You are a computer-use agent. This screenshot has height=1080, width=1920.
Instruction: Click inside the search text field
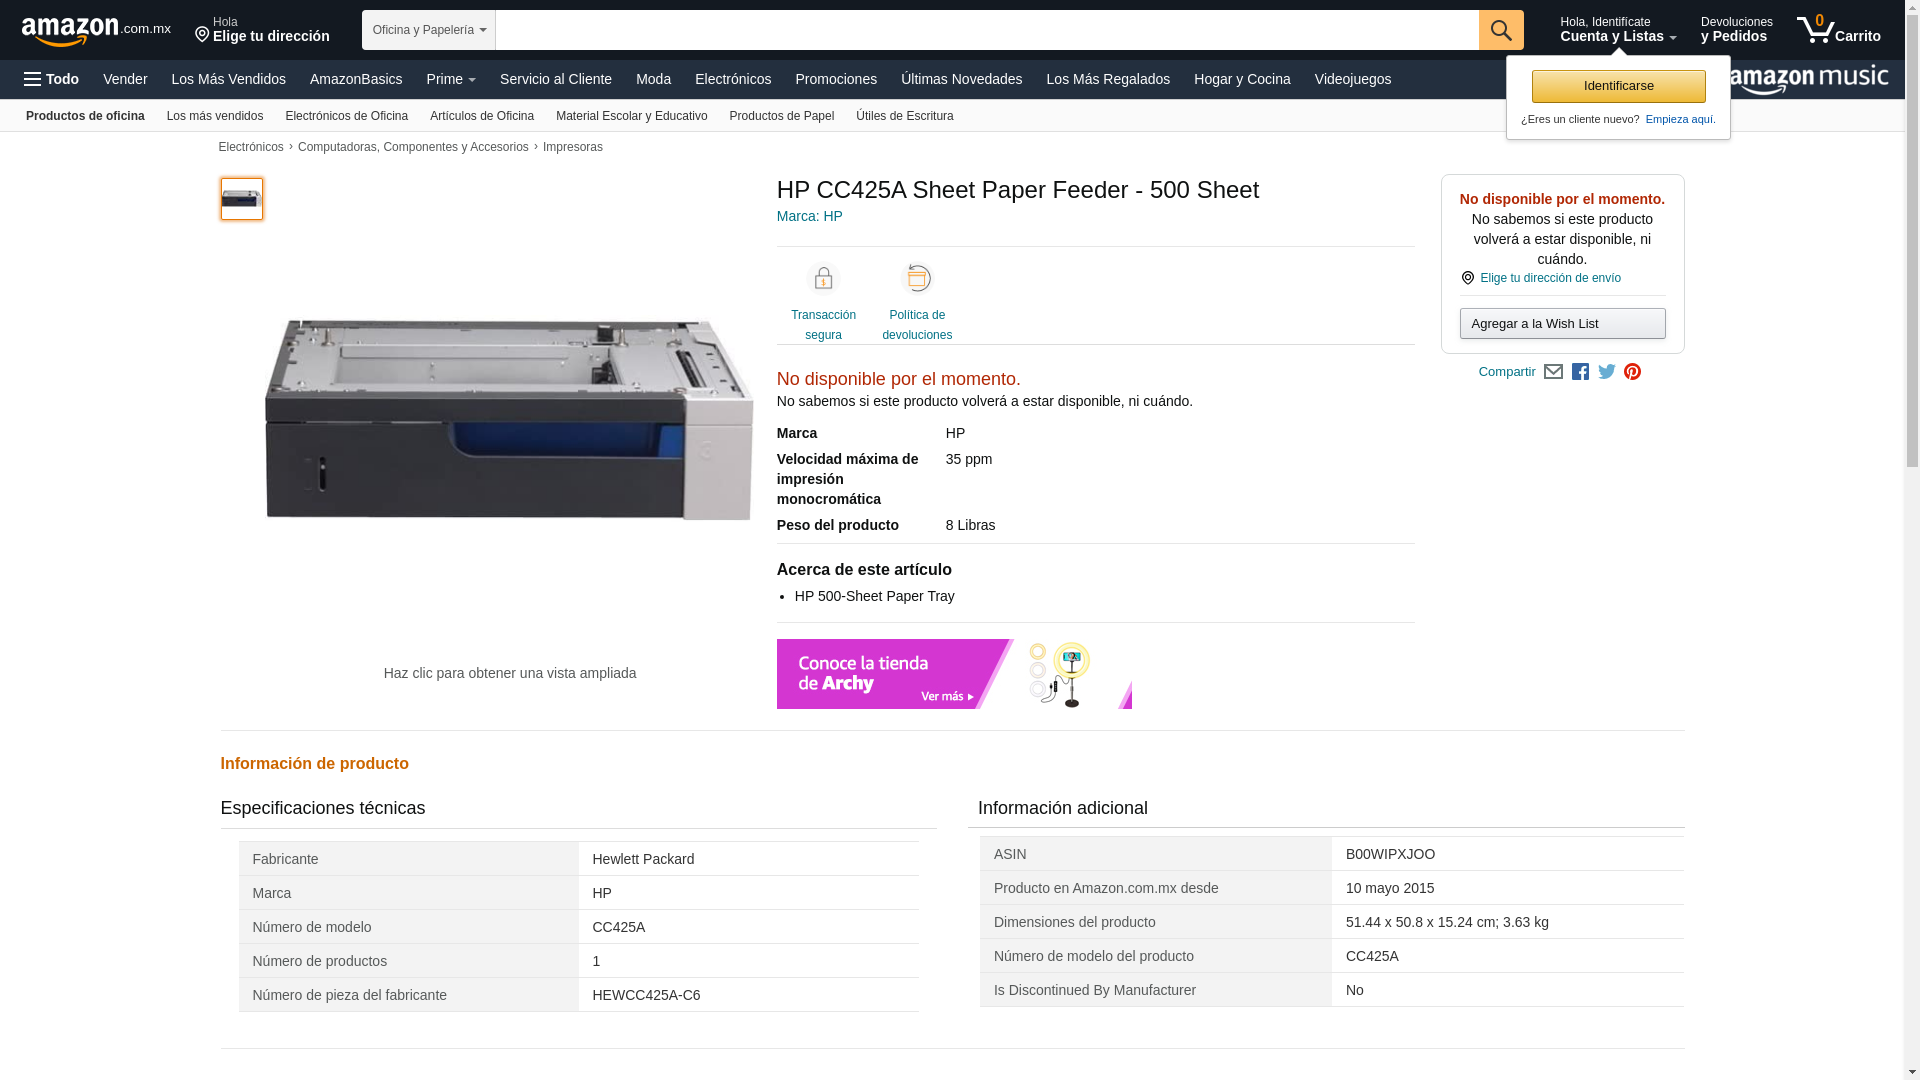(x=986, y=30)
